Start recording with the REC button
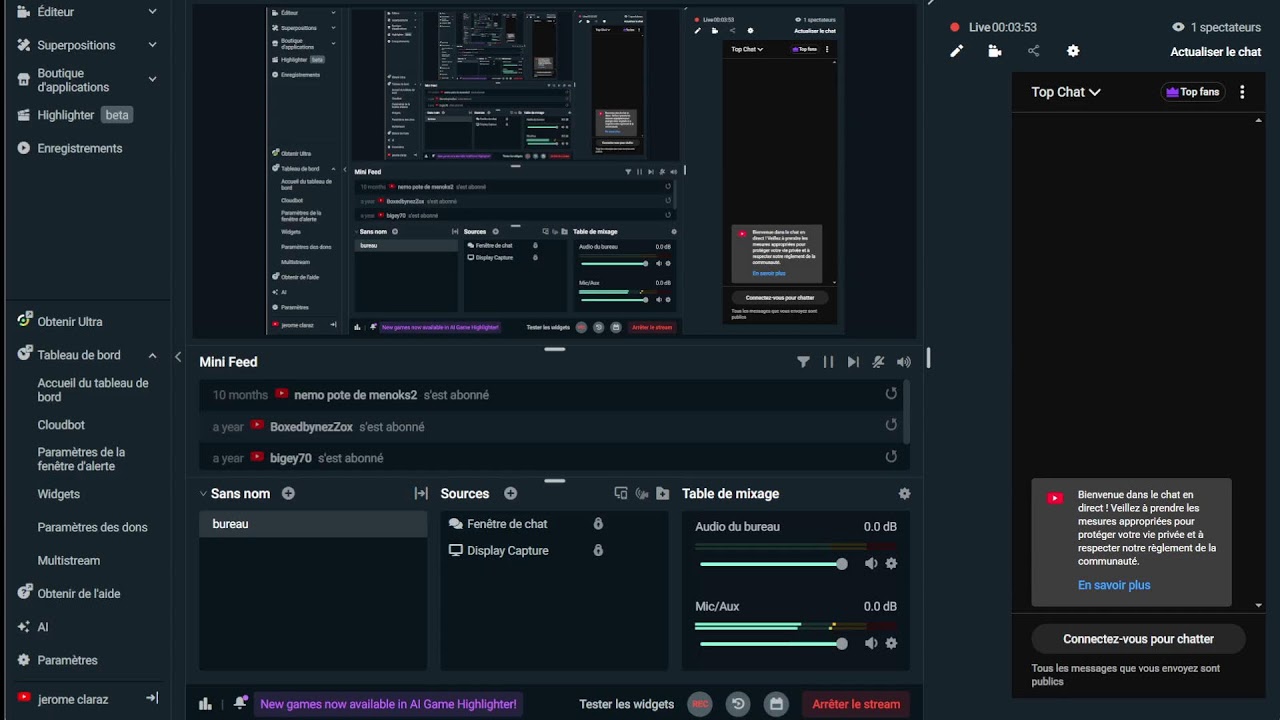The height and width of the screenshot is (720, 1280). tap(700, 704)
